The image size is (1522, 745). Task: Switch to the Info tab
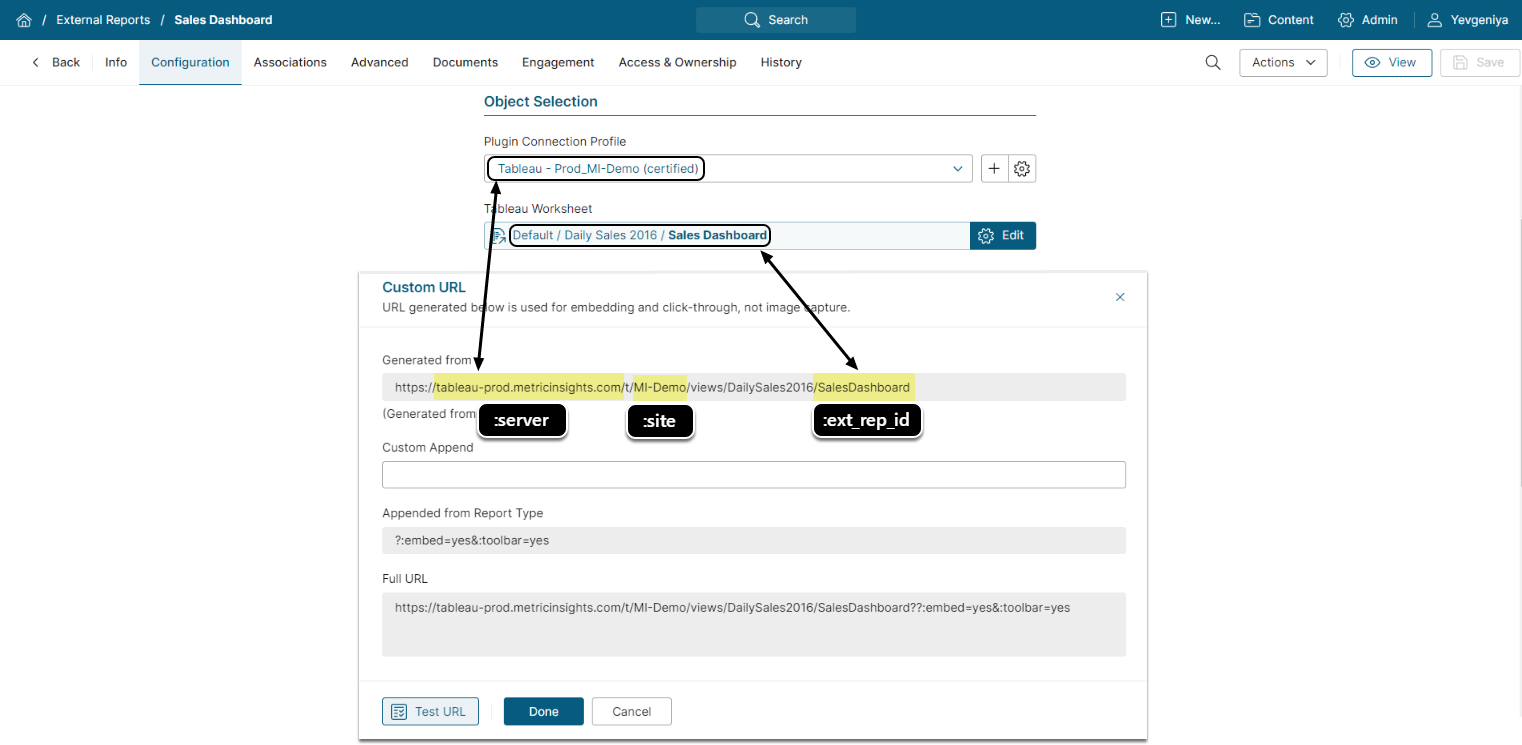[x=116, y=62]
